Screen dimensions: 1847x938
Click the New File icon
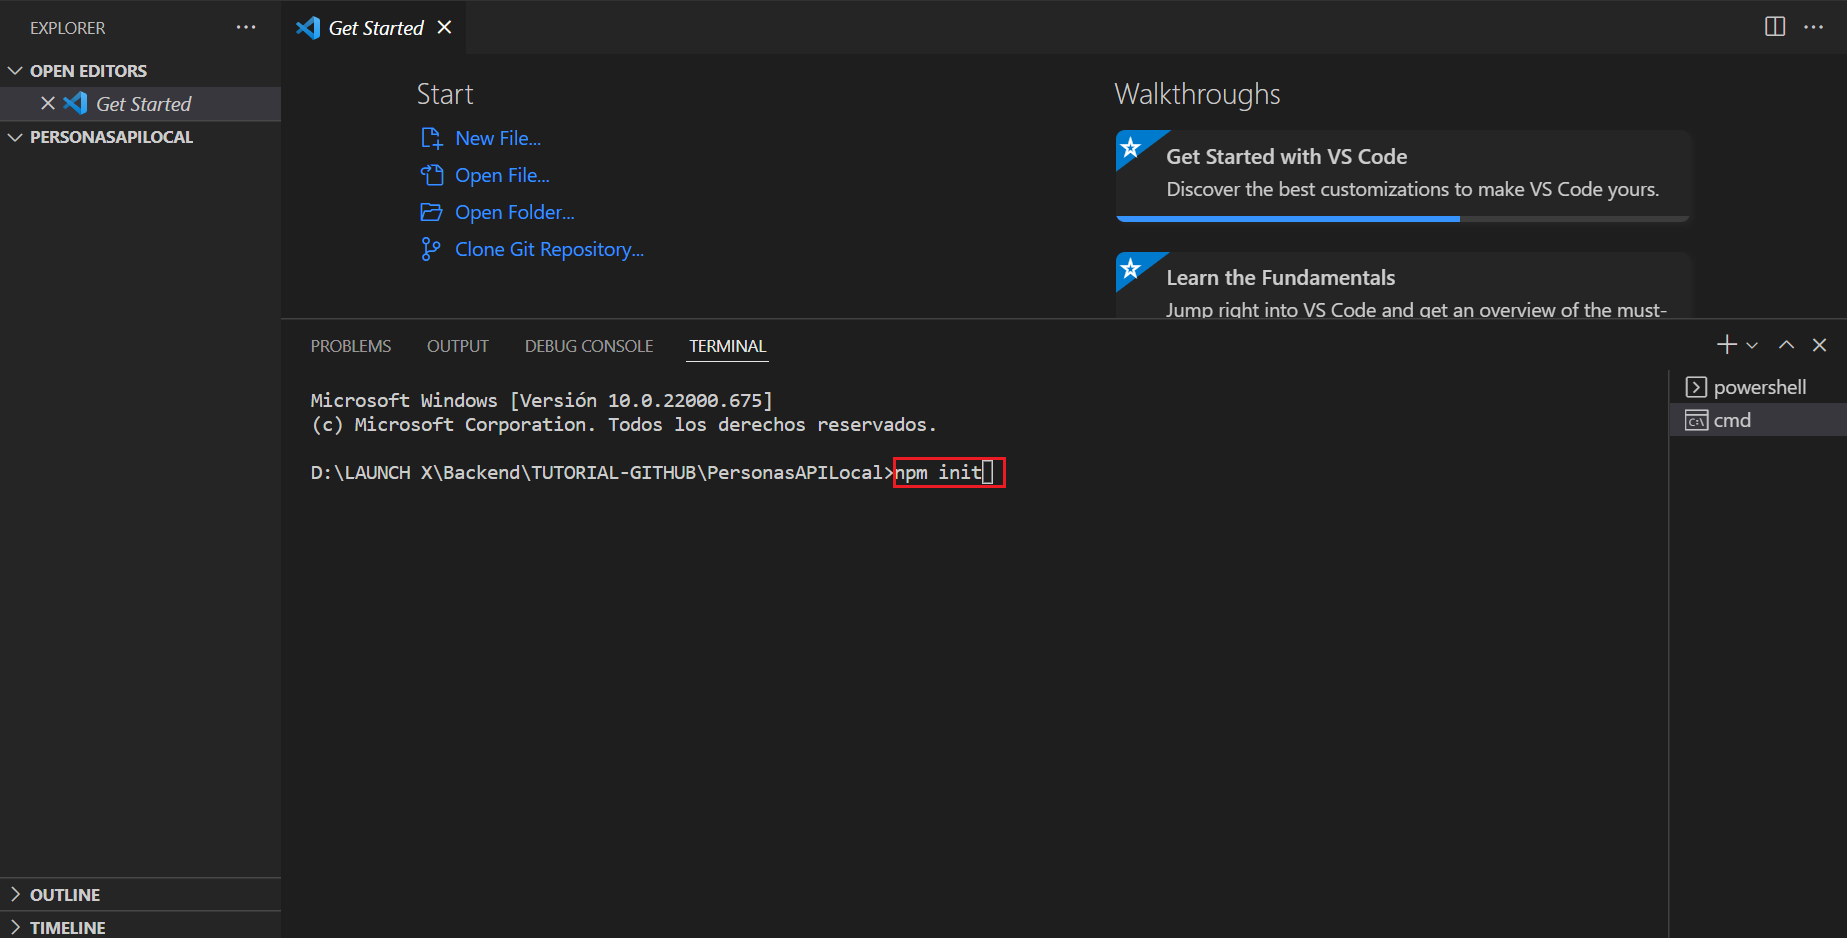coord(432,138)
